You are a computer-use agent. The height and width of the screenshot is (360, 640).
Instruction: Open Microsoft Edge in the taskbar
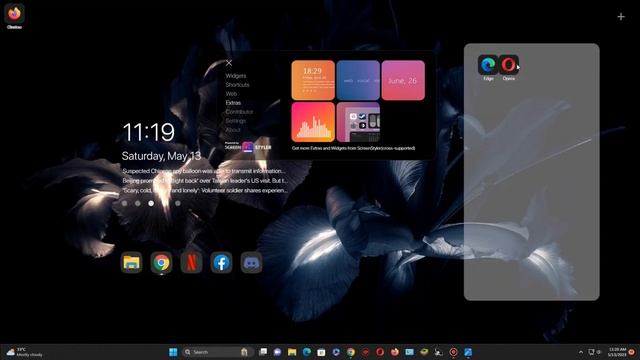tap(307, 352)
